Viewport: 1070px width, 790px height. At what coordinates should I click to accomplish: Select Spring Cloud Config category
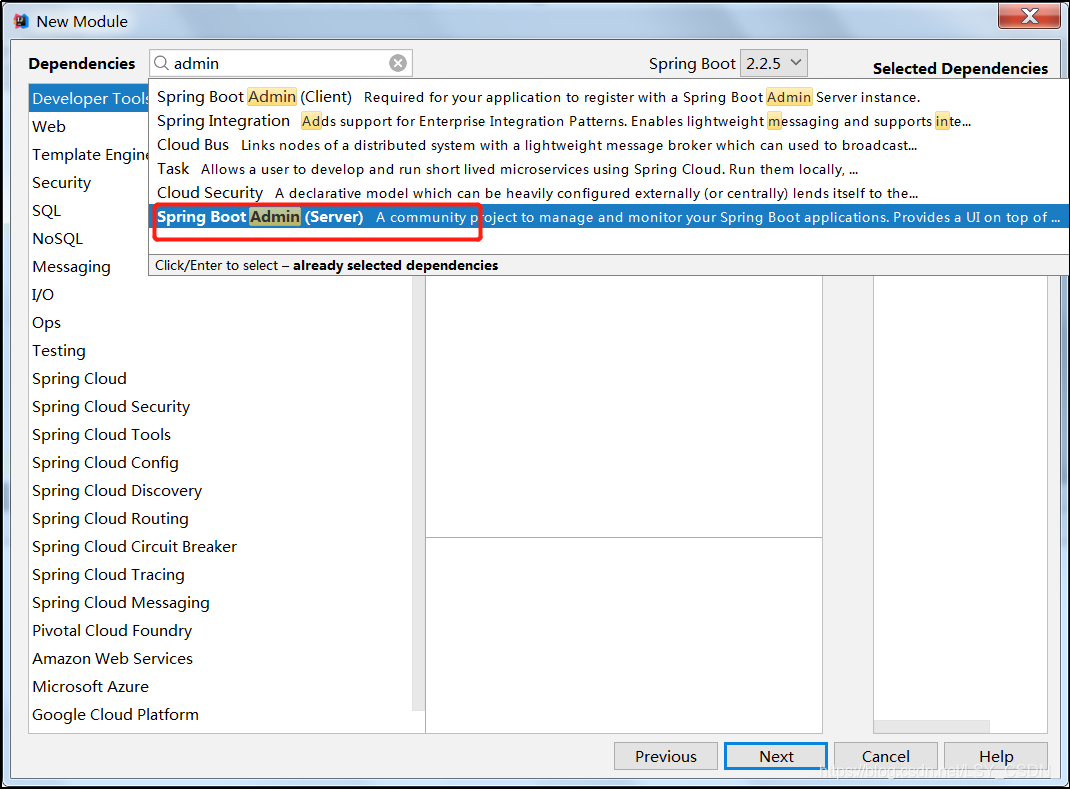(x=220, y=462)
